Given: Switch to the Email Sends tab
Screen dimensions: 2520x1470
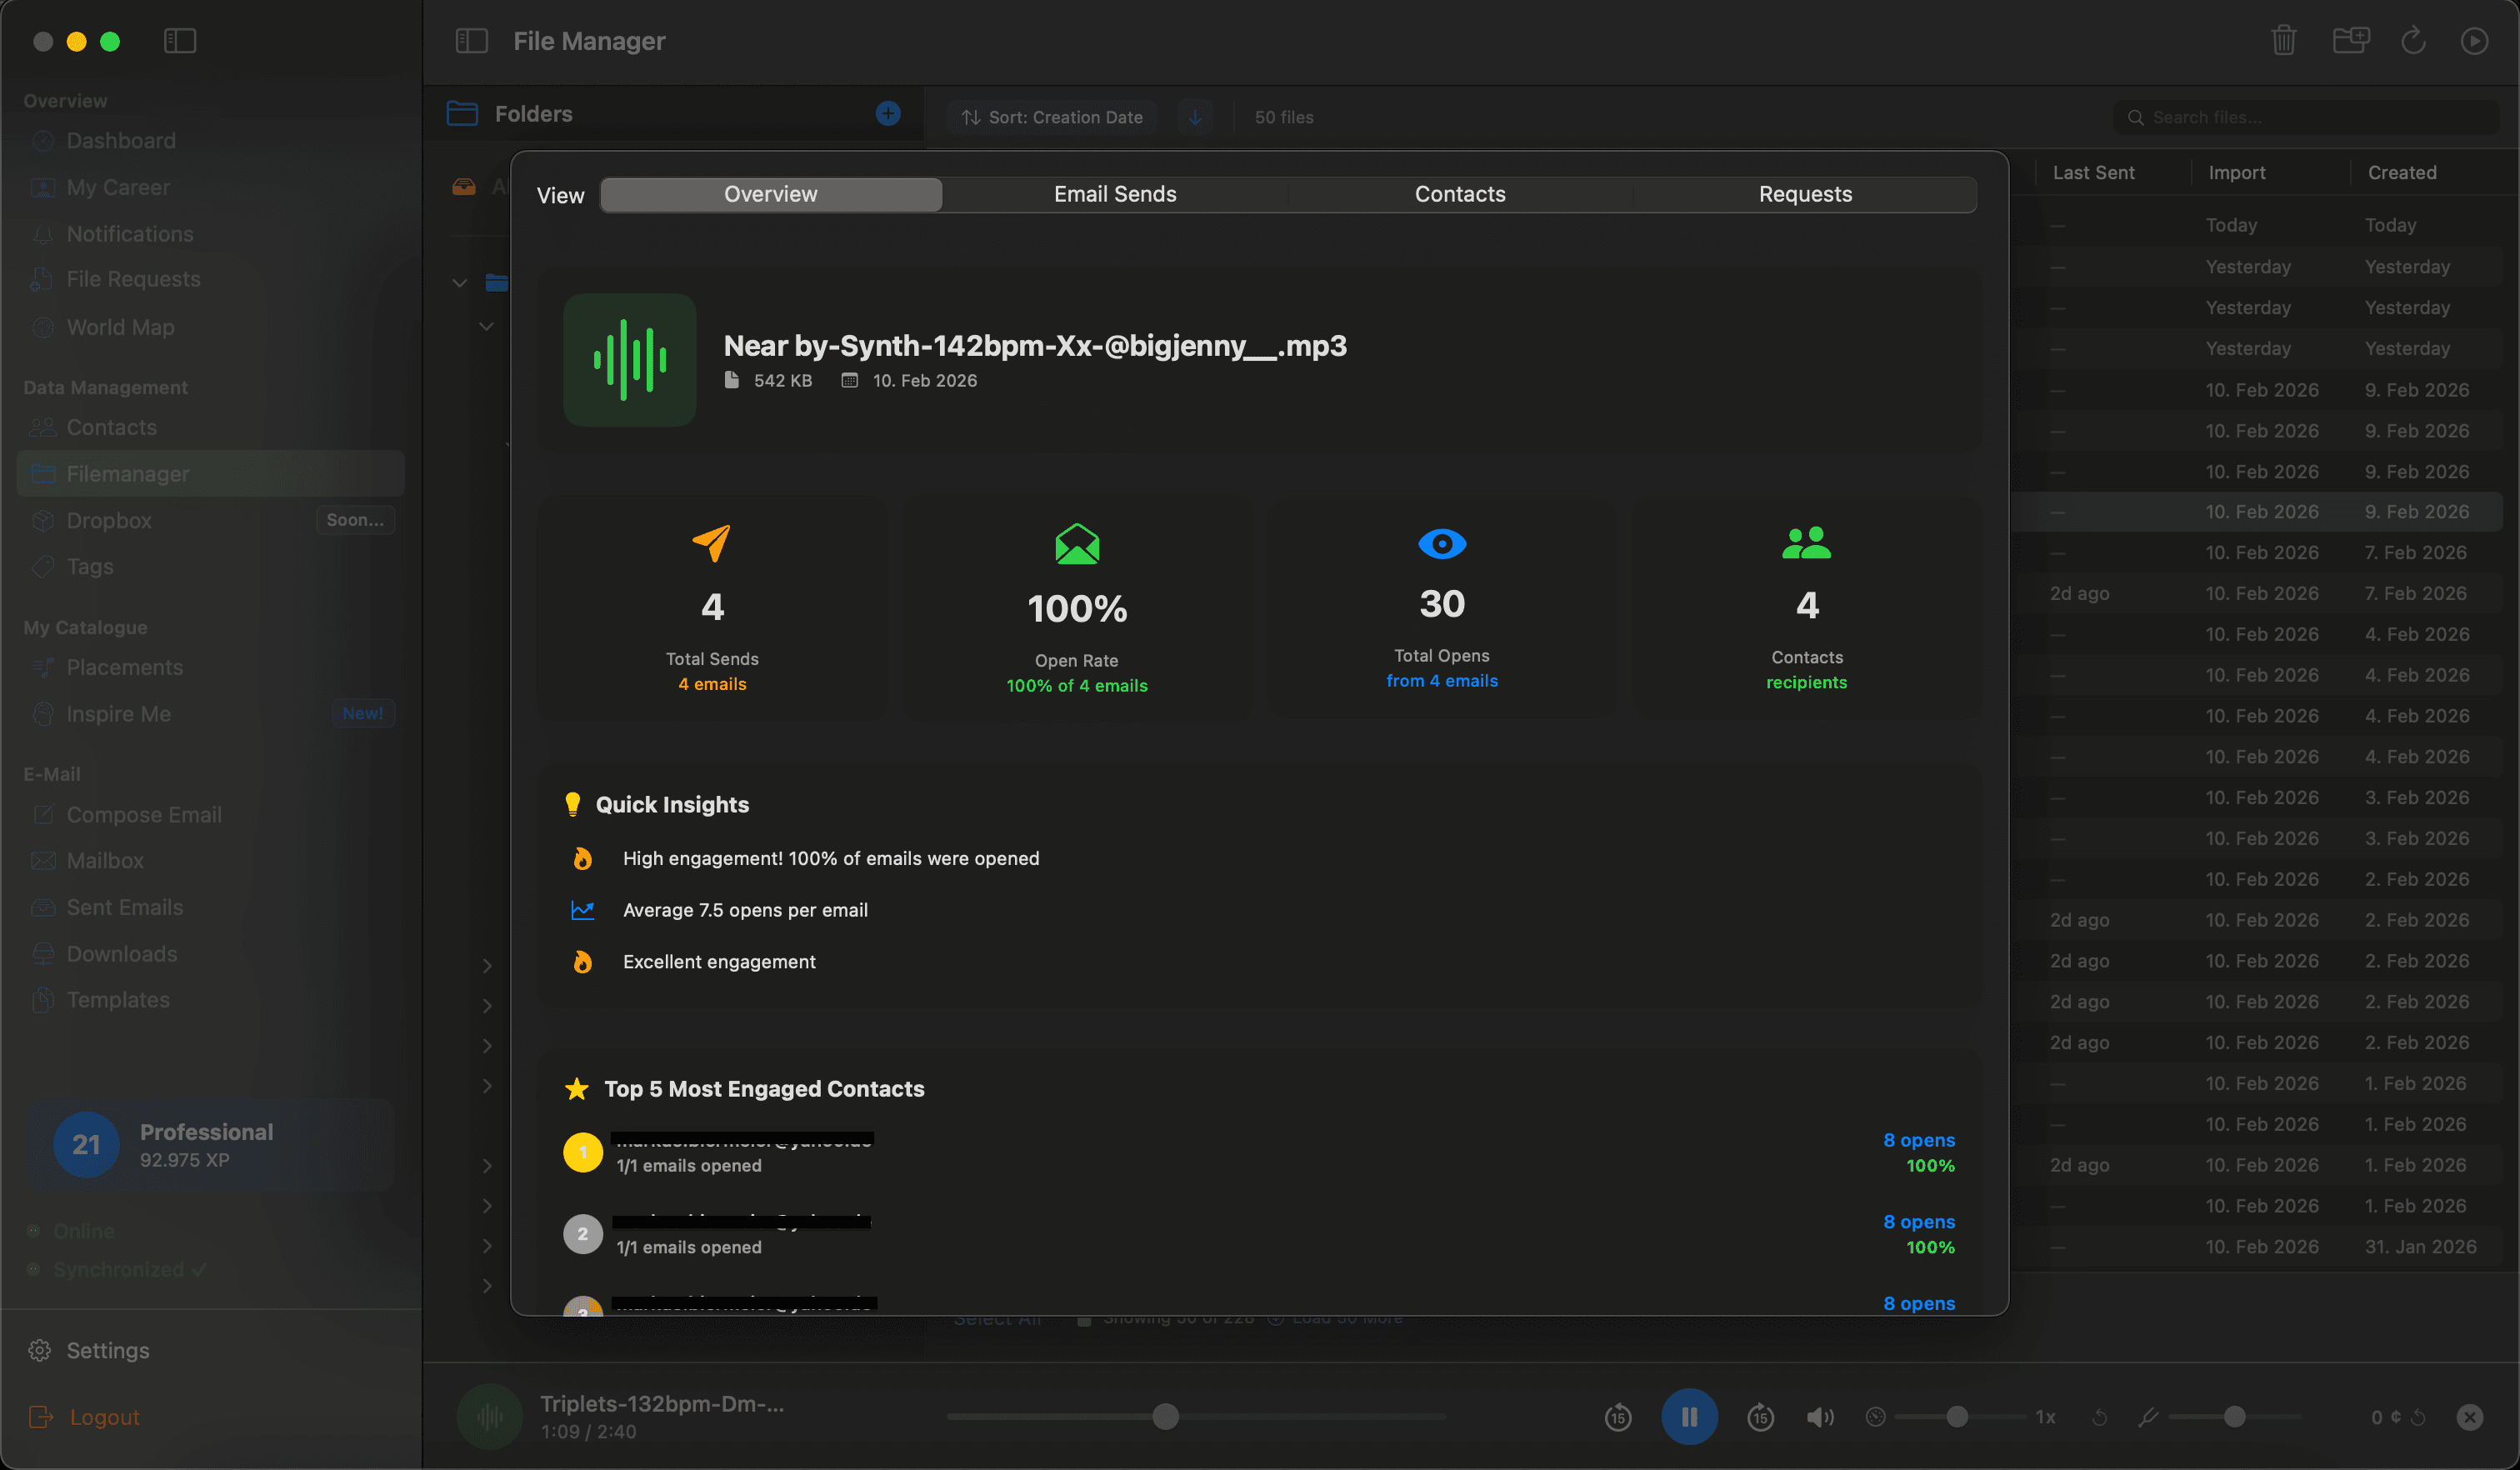Looking at the screenshot, I should point(1114,194).
